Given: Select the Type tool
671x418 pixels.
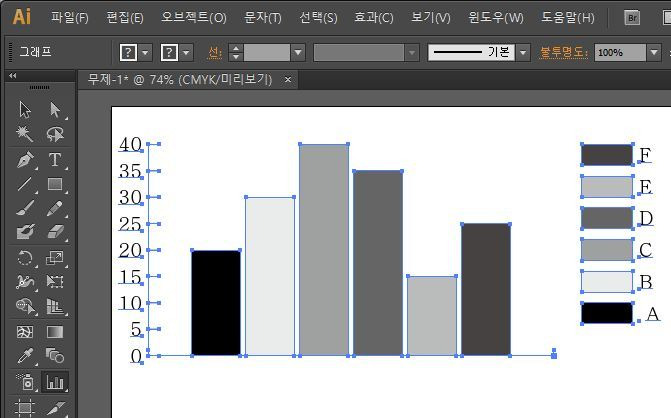Looking at the screenshot, I should [x=55, y=160].
